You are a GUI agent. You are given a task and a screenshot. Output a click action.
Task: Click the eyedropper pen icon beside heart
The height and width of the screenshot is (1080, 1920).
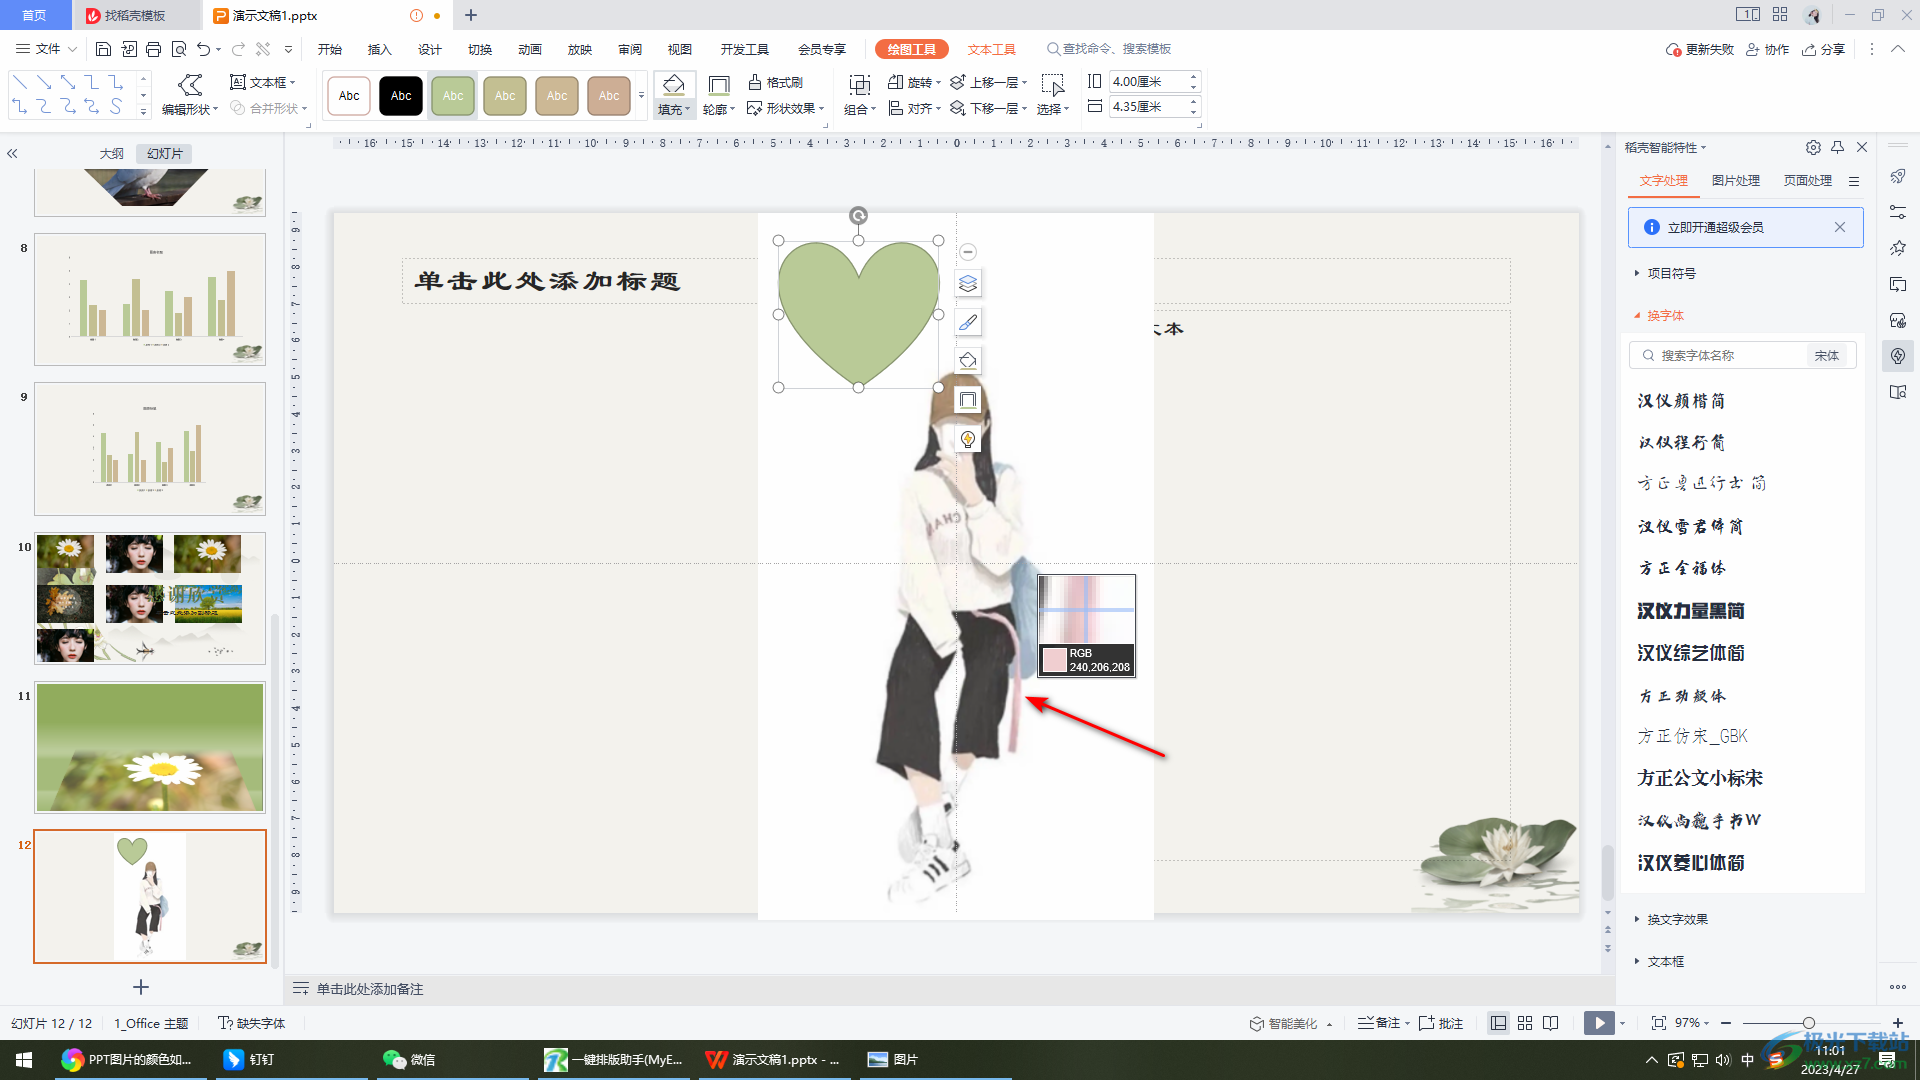[968, 322]
